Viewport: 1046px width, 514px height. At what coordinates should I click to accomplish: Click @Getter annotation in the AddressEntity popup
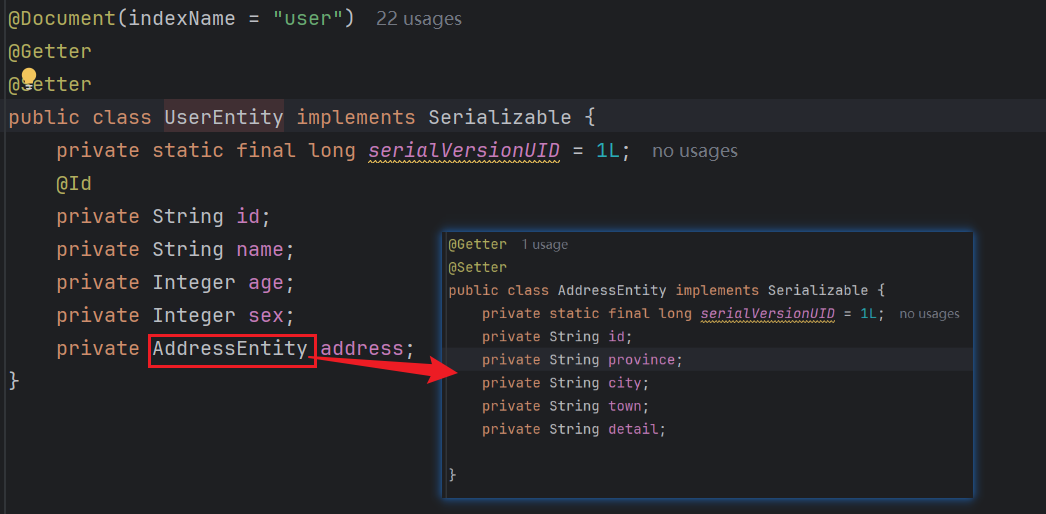tap(478, 245)
